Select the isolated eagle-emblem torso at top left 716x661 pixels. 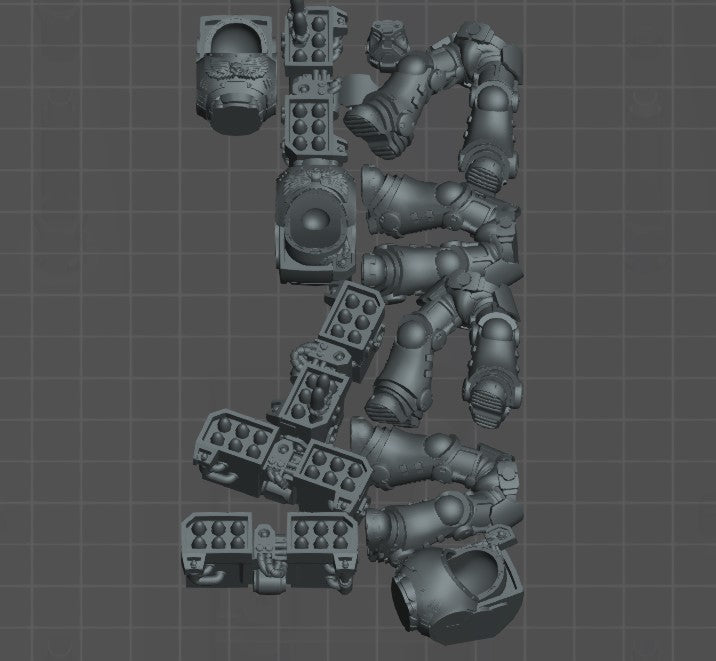coord(236,75)
